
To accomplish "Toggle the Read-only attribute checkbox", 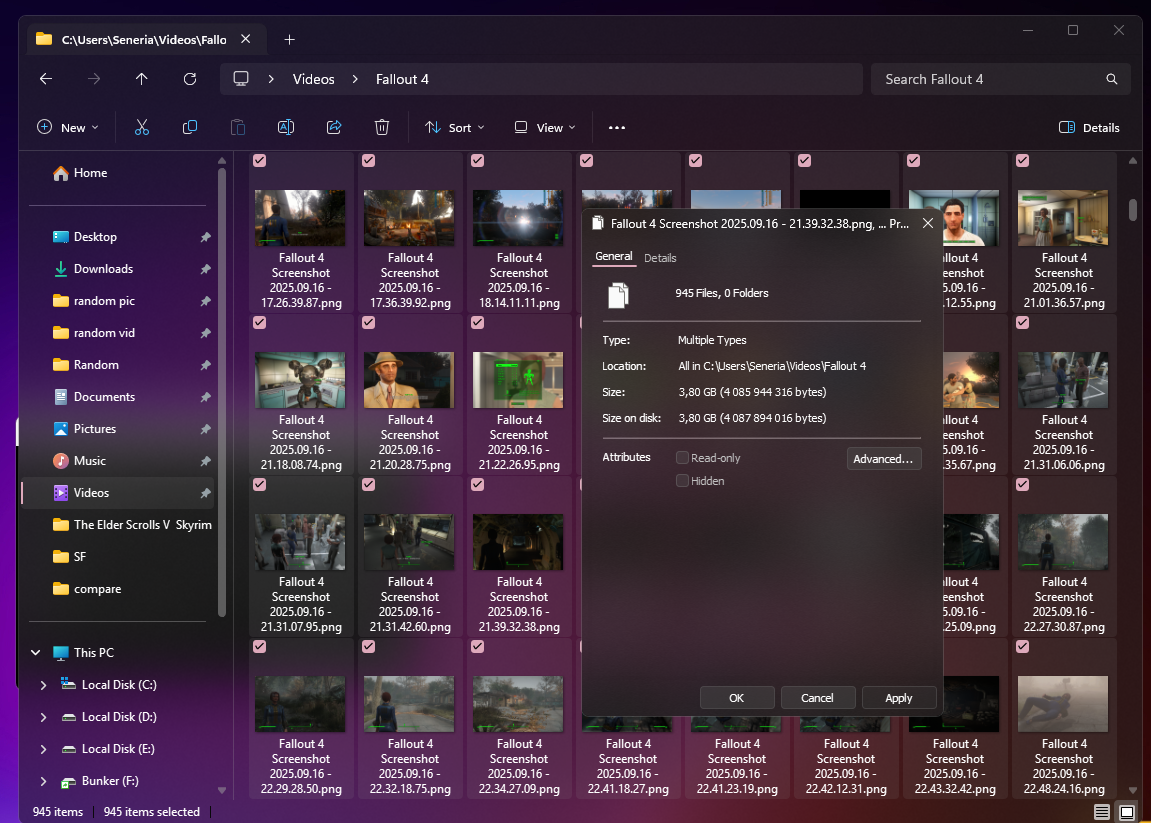I will pos(682,457).
